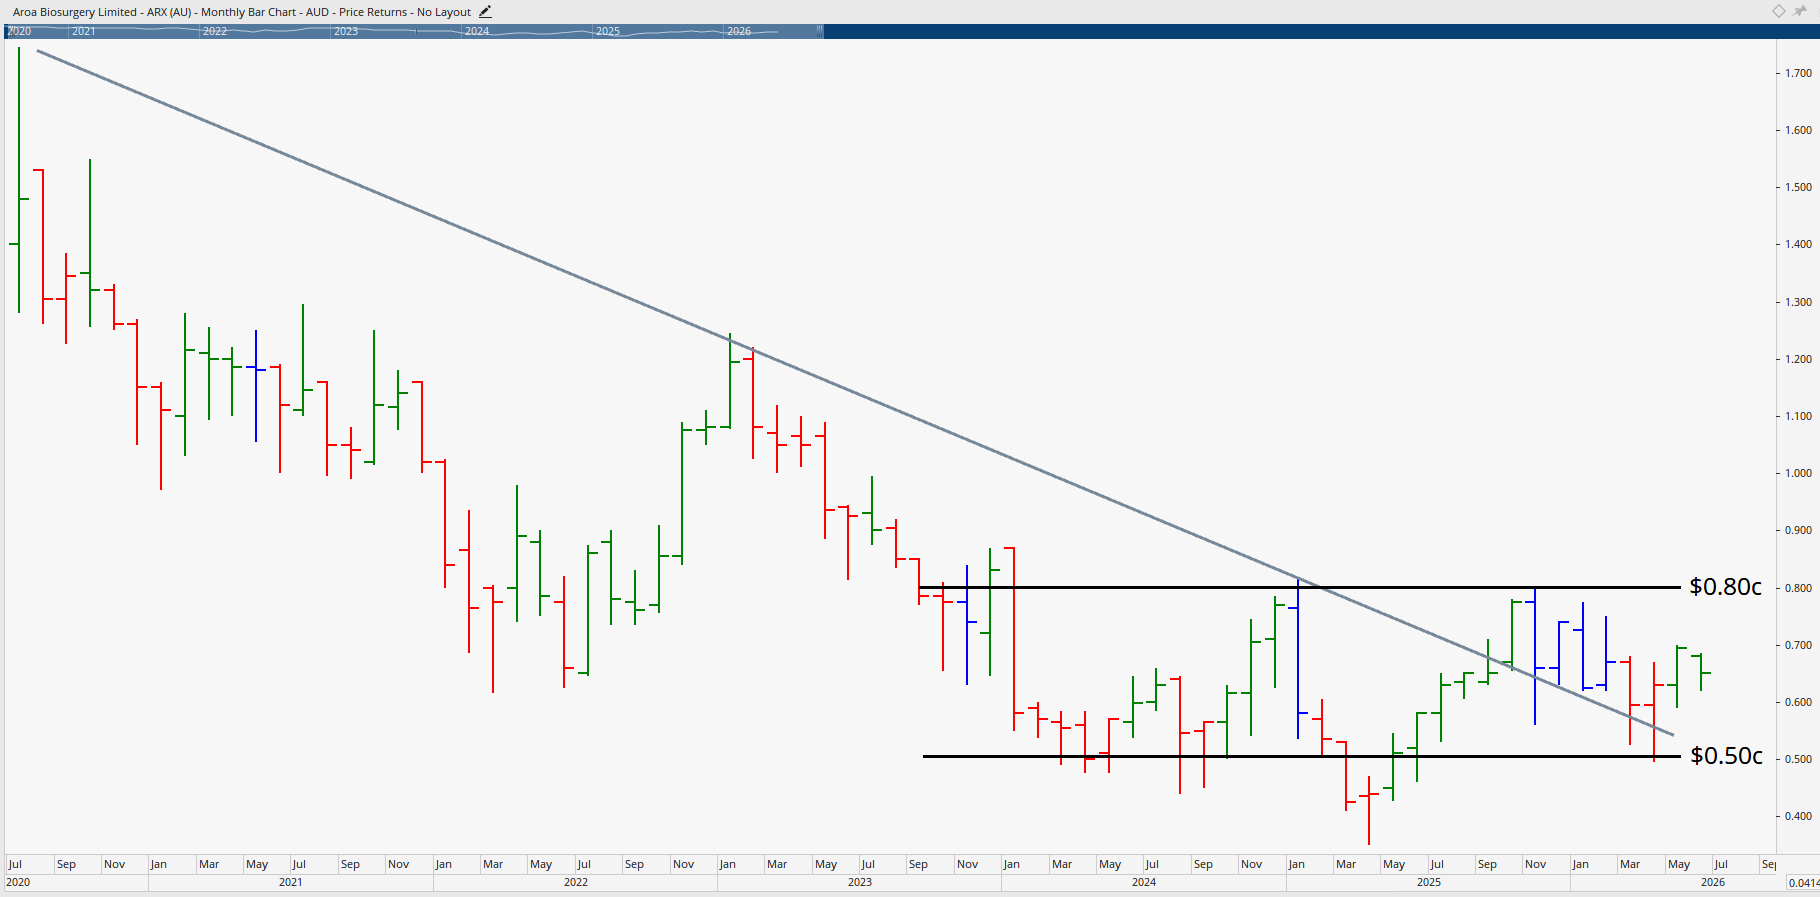Click the 1.000 price scale label
Screen dimensions: 1820x897
tap(1798, 473)
